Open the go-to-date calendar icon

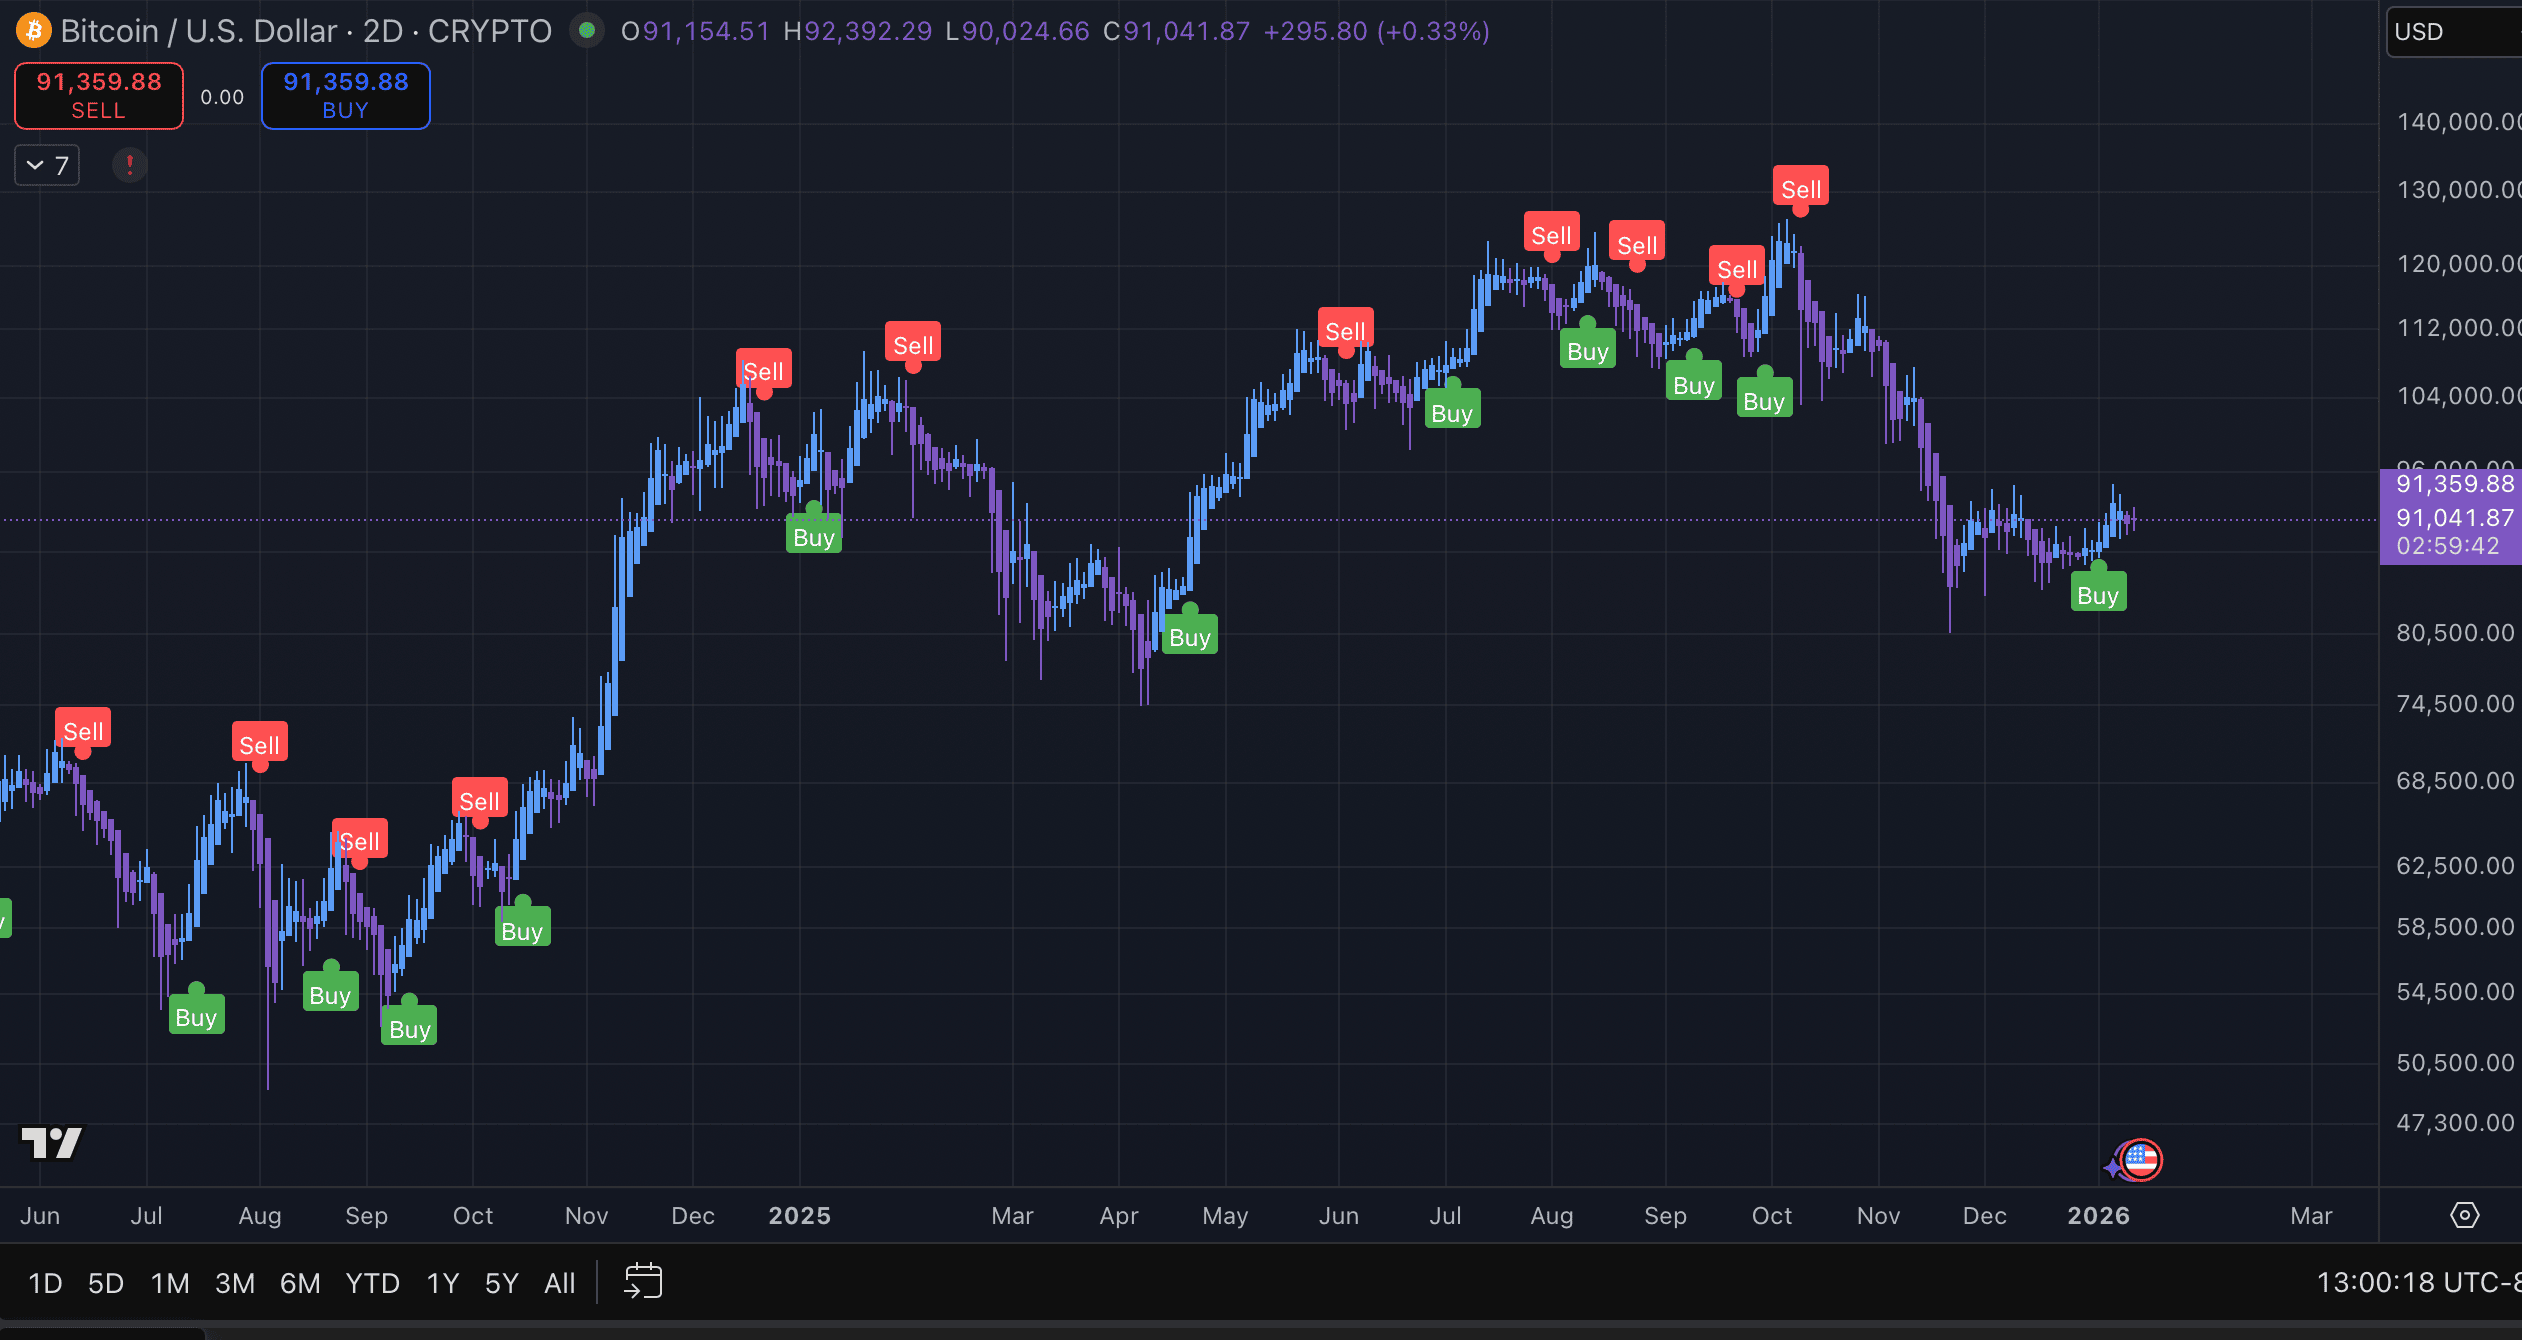(643, 1281)
